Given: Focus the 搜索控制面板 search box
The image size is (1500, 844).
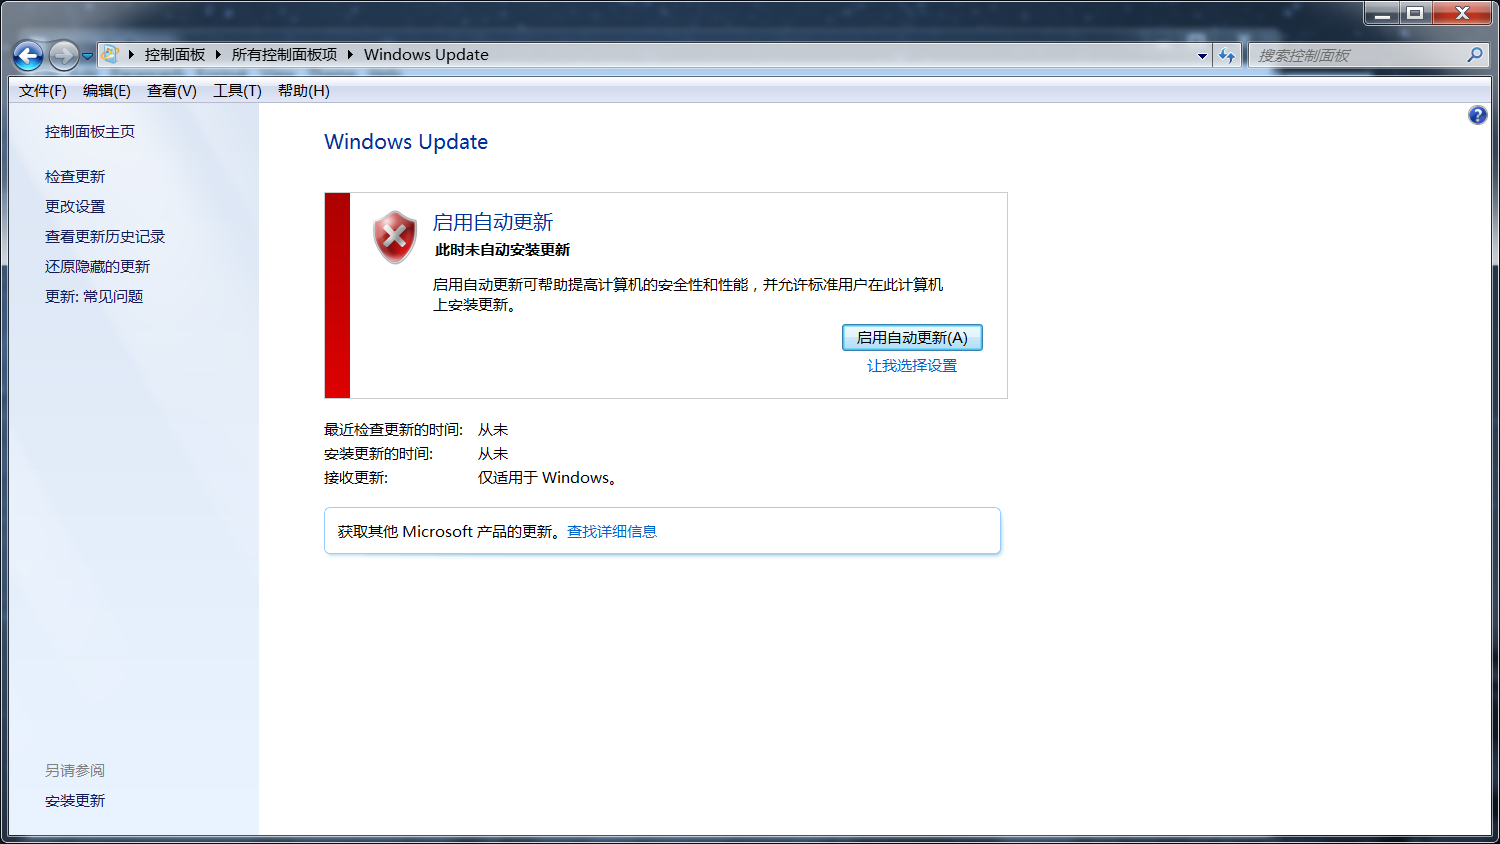Looking at the screenshot, I should pos(1358,56).
